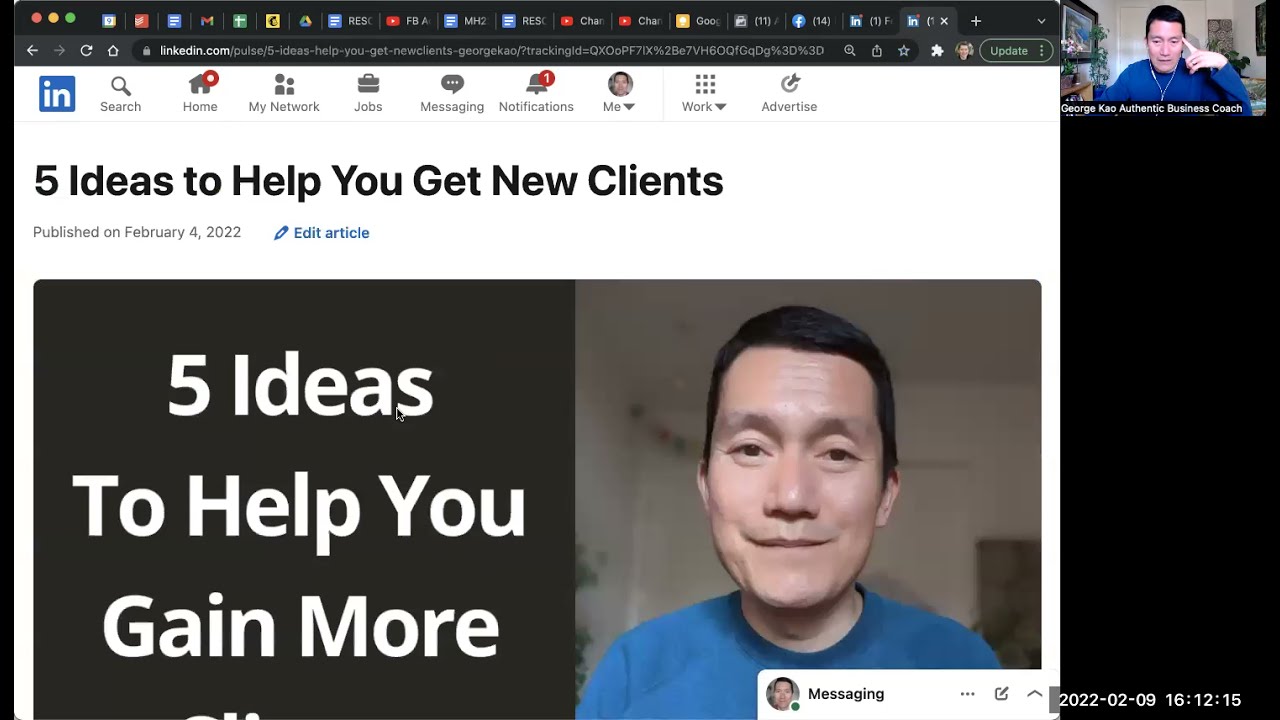Click the 'Published on February 4, 2022' text

click(x=137, y=232)
